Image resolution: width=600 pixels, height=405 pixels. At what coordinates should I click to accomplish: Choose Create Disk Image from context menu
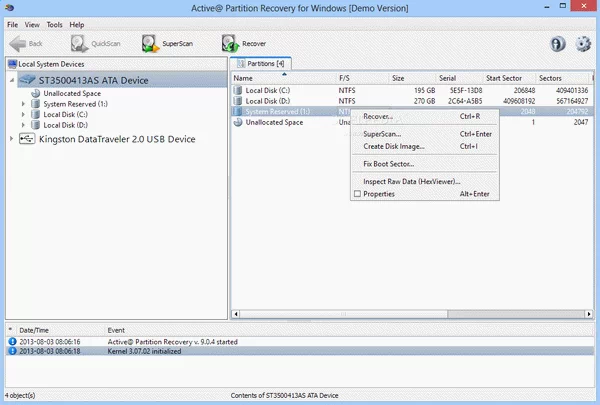pos(393,146)
